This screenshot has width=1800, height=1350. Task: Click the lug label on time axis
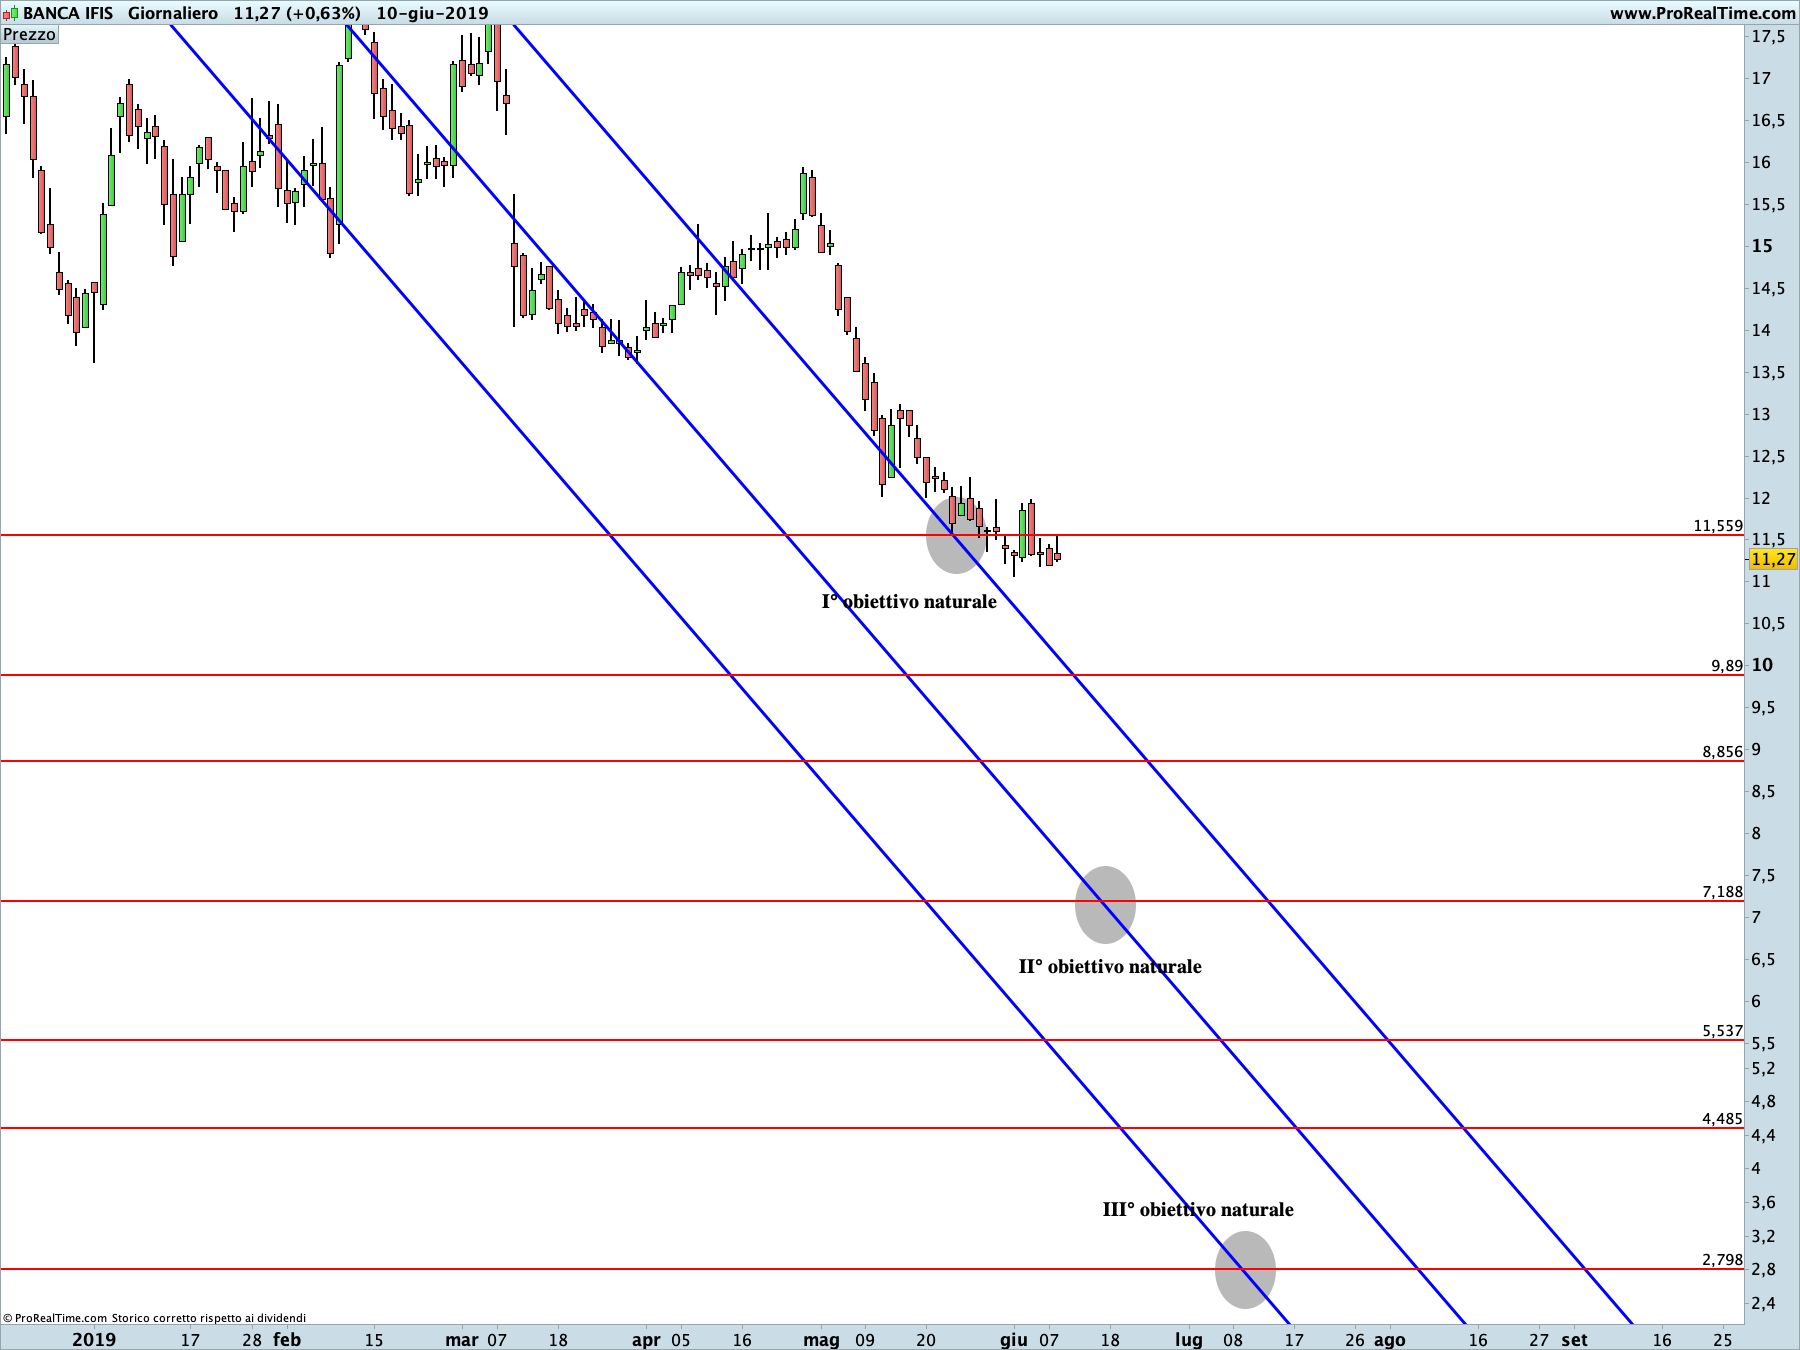pos(1188,1339)
